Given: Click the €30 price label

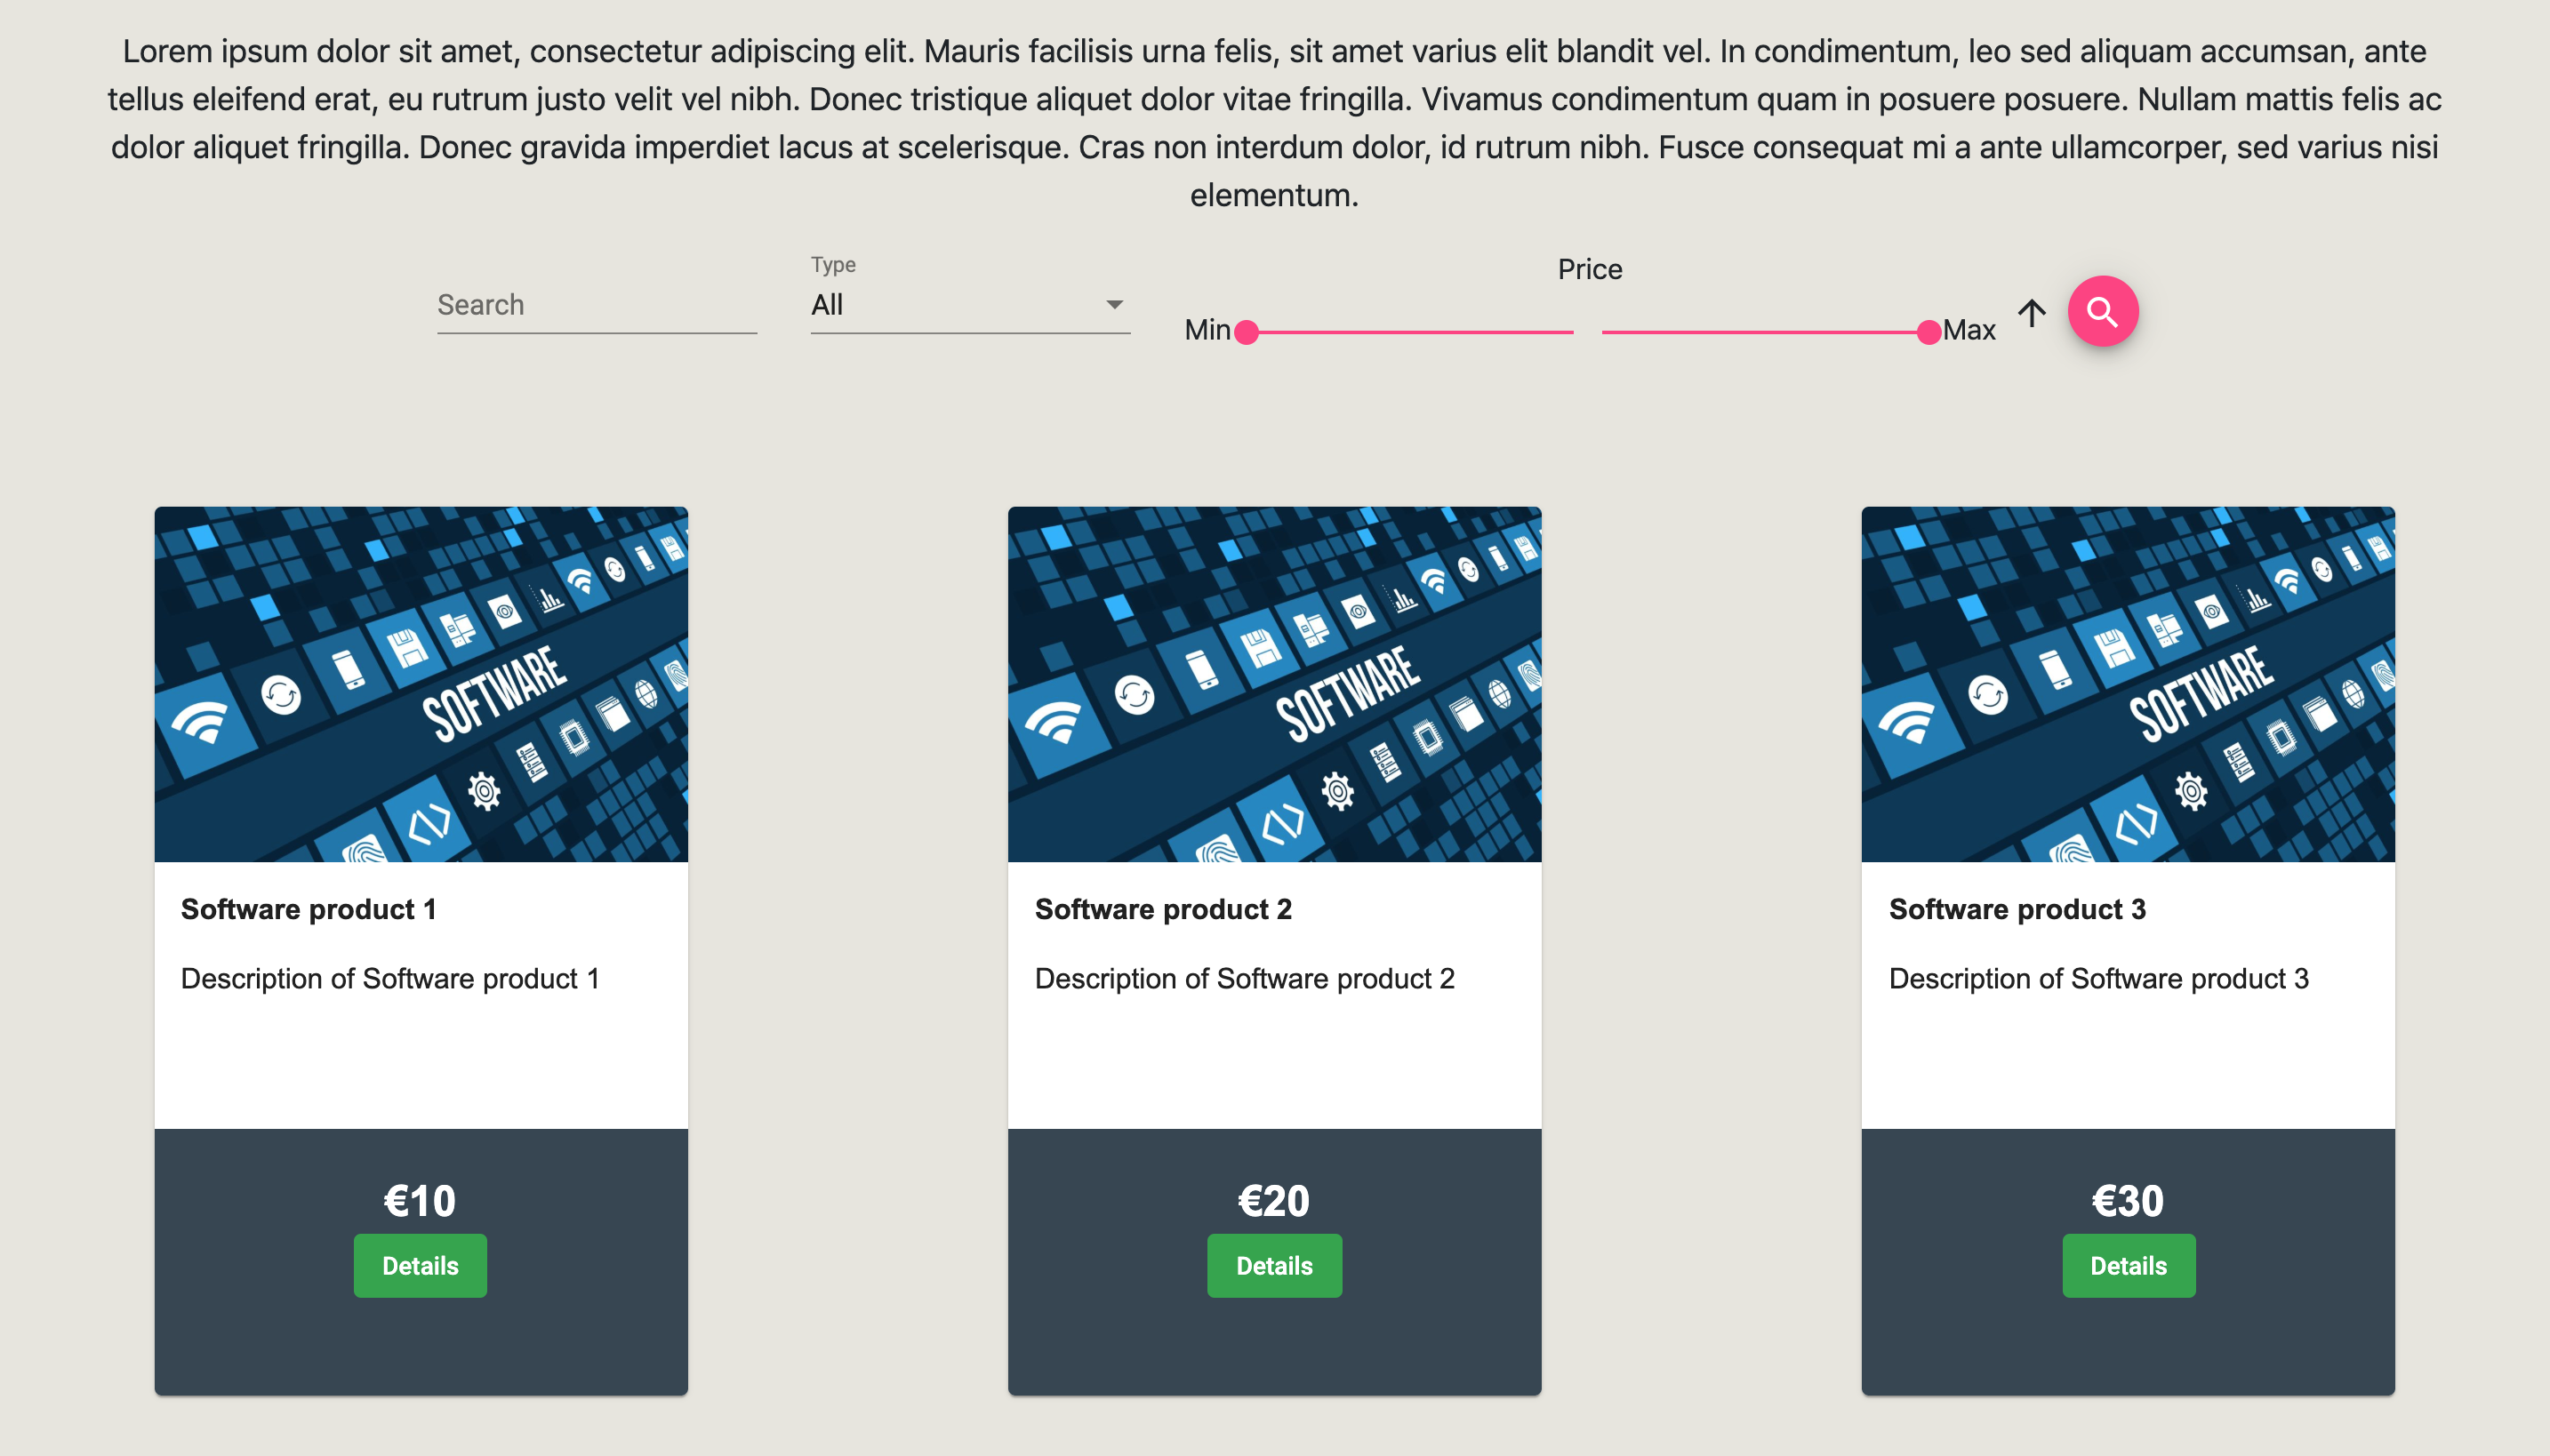Looking at the screenshot, I should [x=2127, y=1200].
